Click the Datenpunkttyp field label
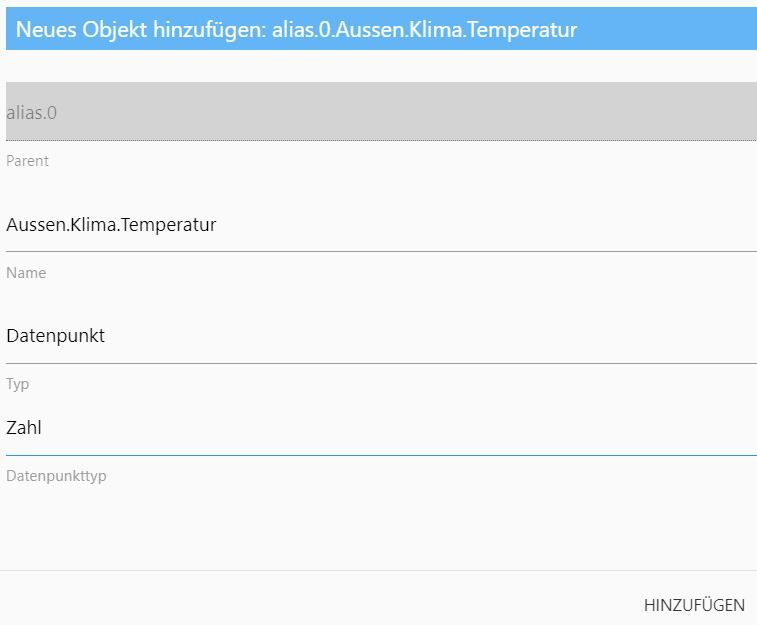This screenshot has width=757, height=625. (56, 476)
